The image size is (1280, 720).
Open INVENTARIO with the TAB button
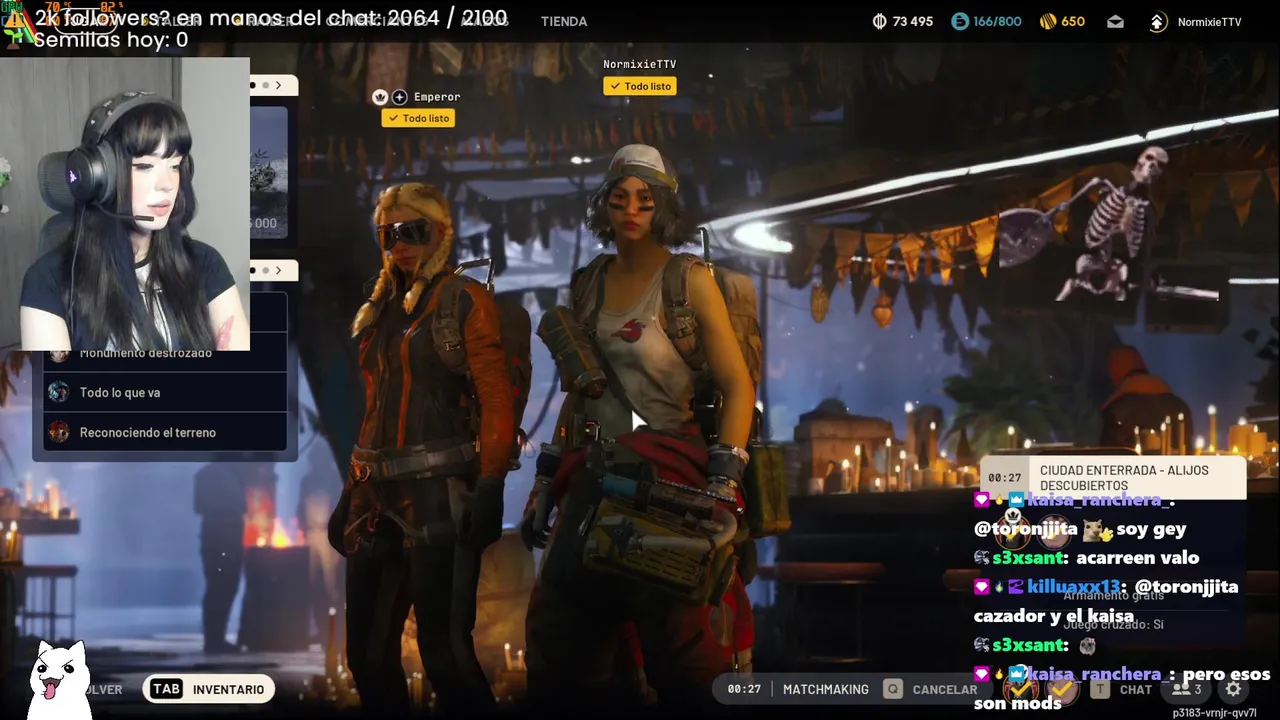pos(209,689)
